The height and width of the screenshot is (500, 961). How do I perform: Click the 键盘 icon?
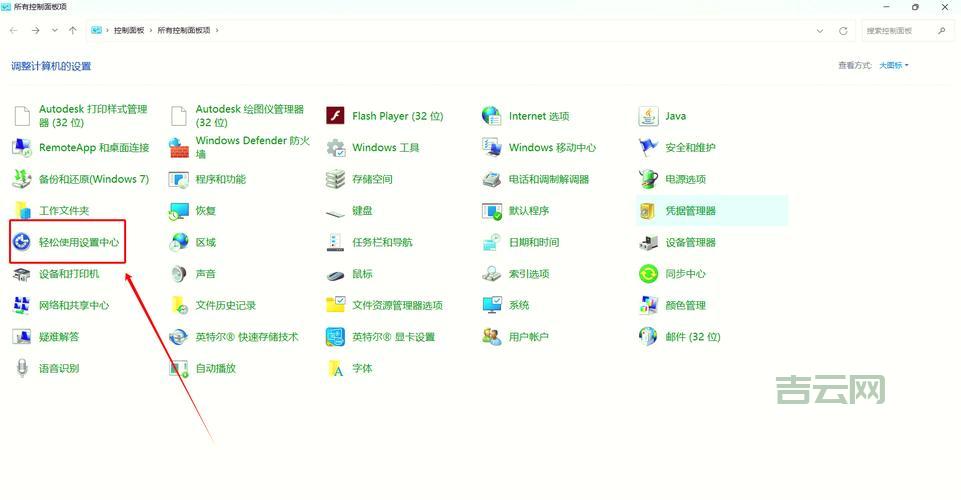pos(335,212)
